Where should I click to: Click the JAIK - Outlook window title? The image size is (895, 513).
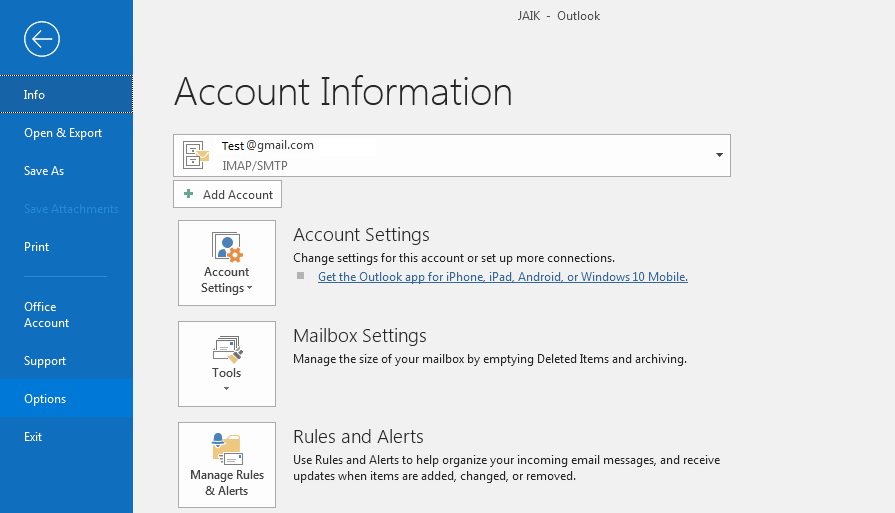pyautogui.click(x=559, y=16)
